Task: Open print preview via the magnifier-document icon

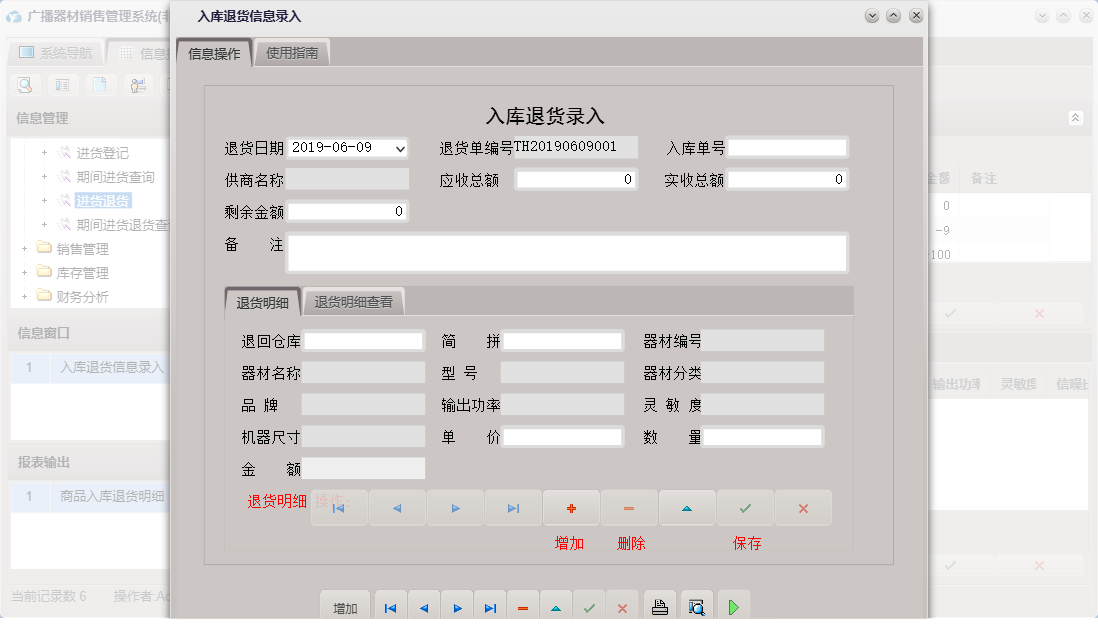Action: pyautogui.click(x=696, y=604)
